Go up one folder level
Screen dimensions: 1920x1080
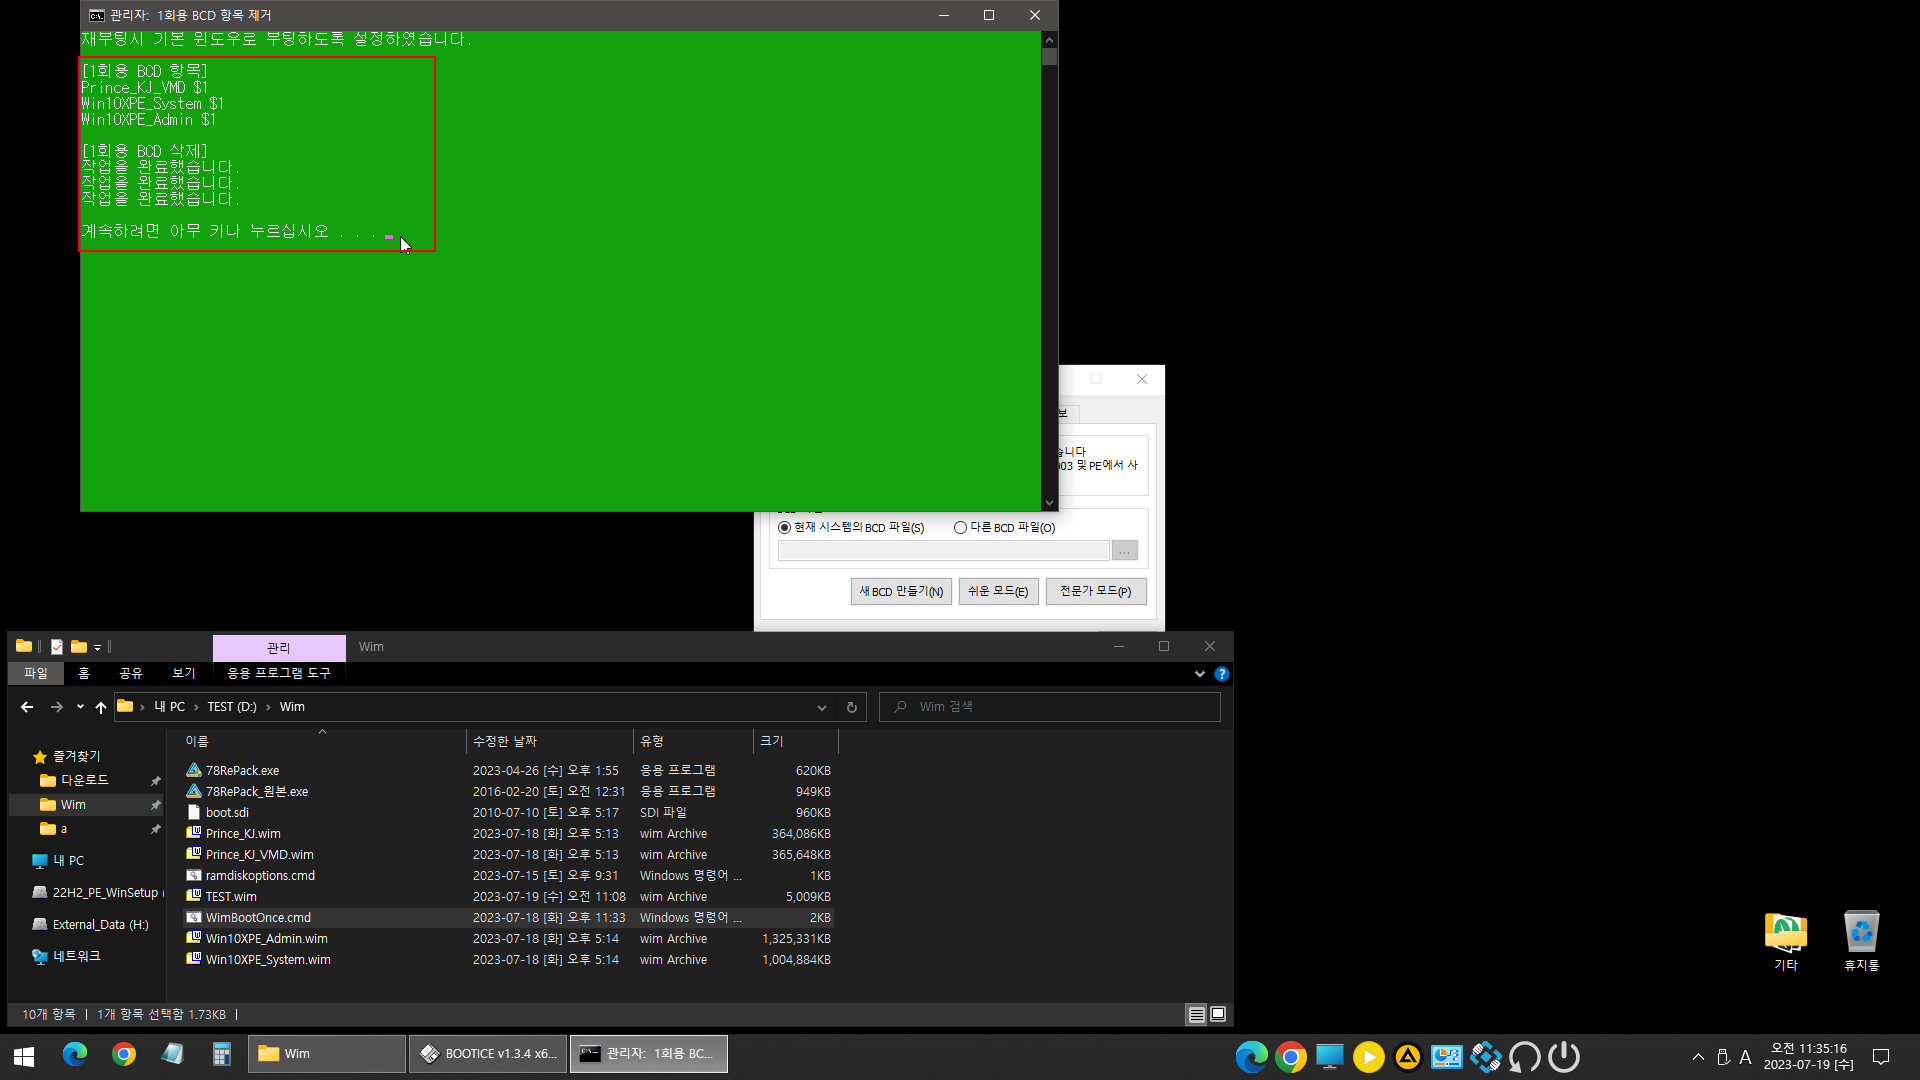[x=101, y=707]
